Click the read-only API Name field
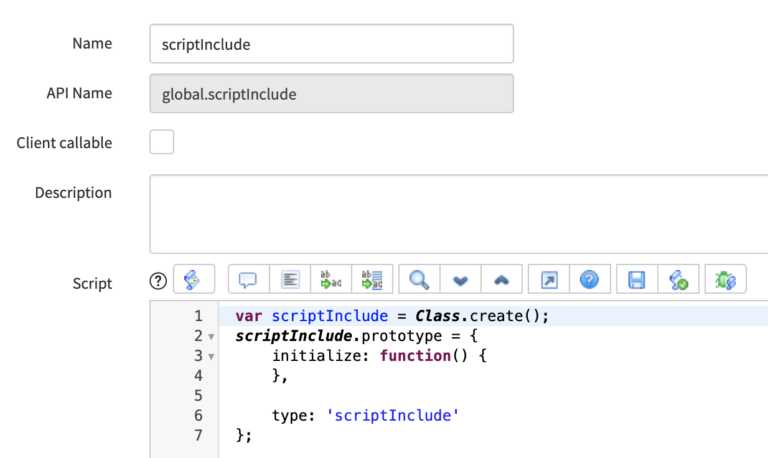This screenshot has height=458, width=768. 331,94
